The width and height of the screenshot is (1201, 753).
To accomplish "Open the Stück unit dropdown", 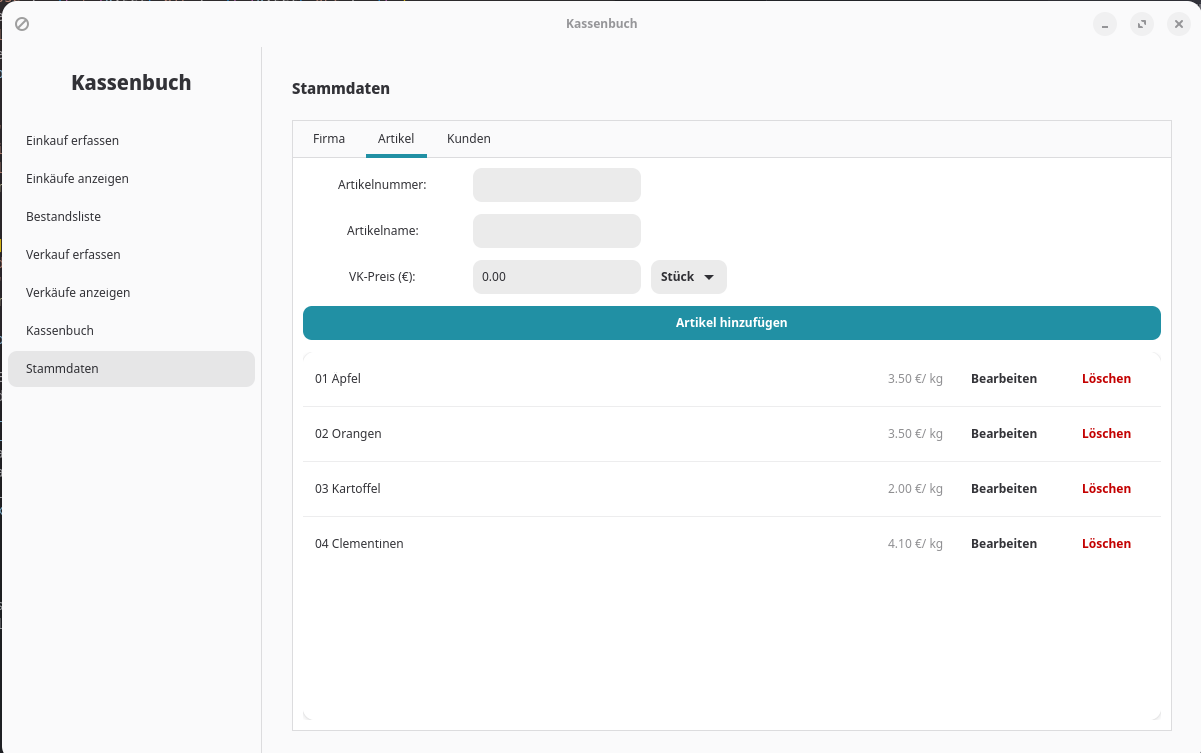I will [688, 277].
